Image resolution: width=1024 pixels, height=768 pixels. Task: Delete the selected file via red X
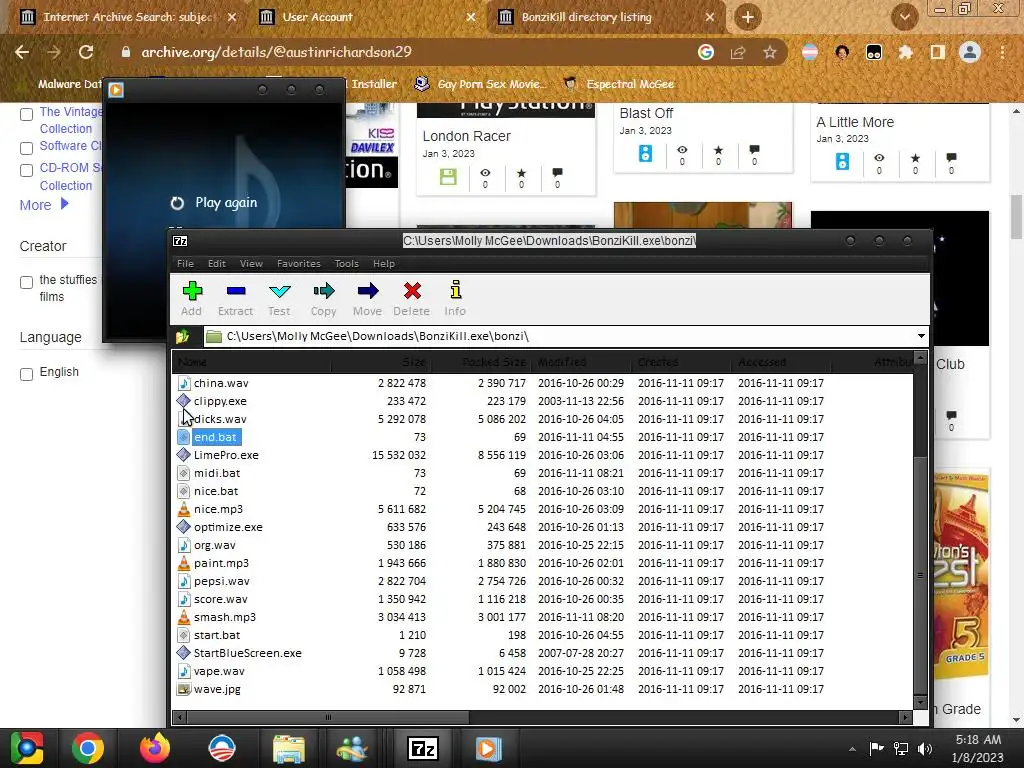[411, 298]
